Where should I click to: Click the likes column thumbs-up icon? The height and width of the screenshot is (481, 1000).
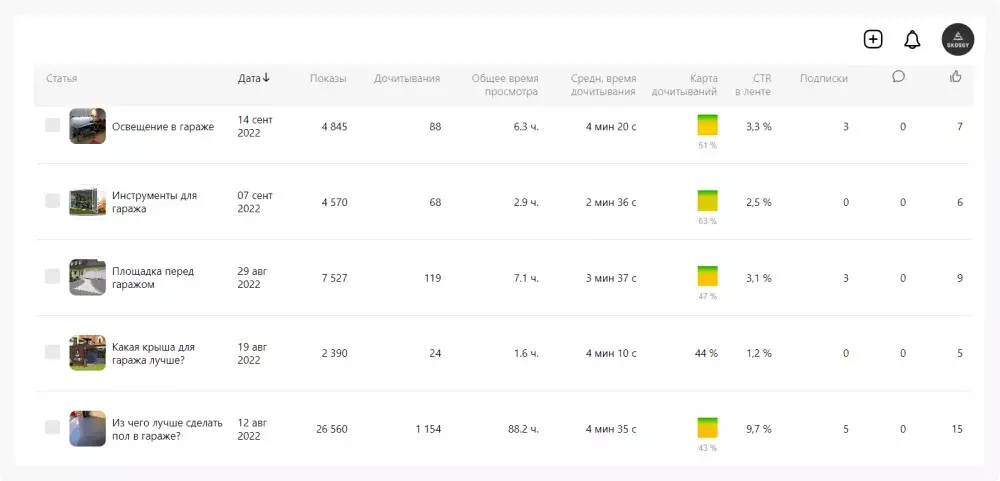click(955, 77)
